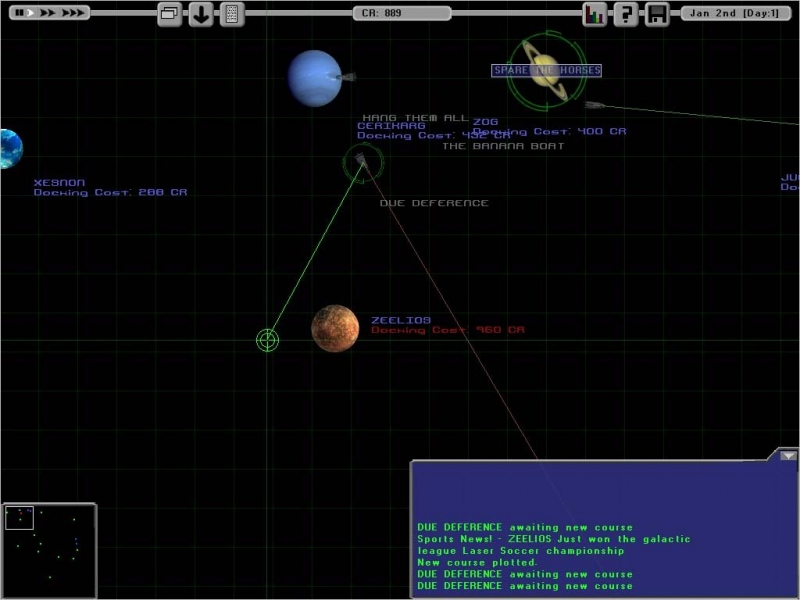The width and height of the screenshot is (800, 600).
Task: Click the green course destination waypoint
Action: pos(267,340)
